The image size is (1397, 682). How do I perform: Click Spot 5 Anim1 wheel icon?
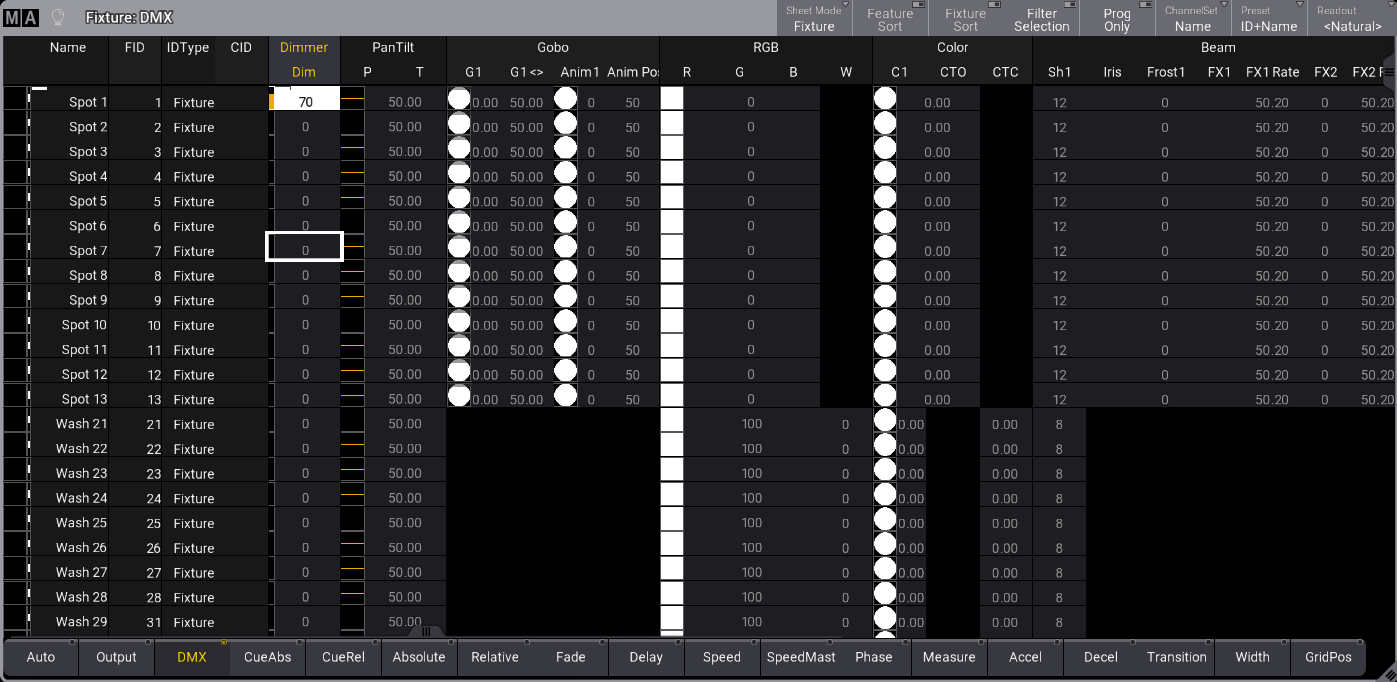tap(565, 200)
